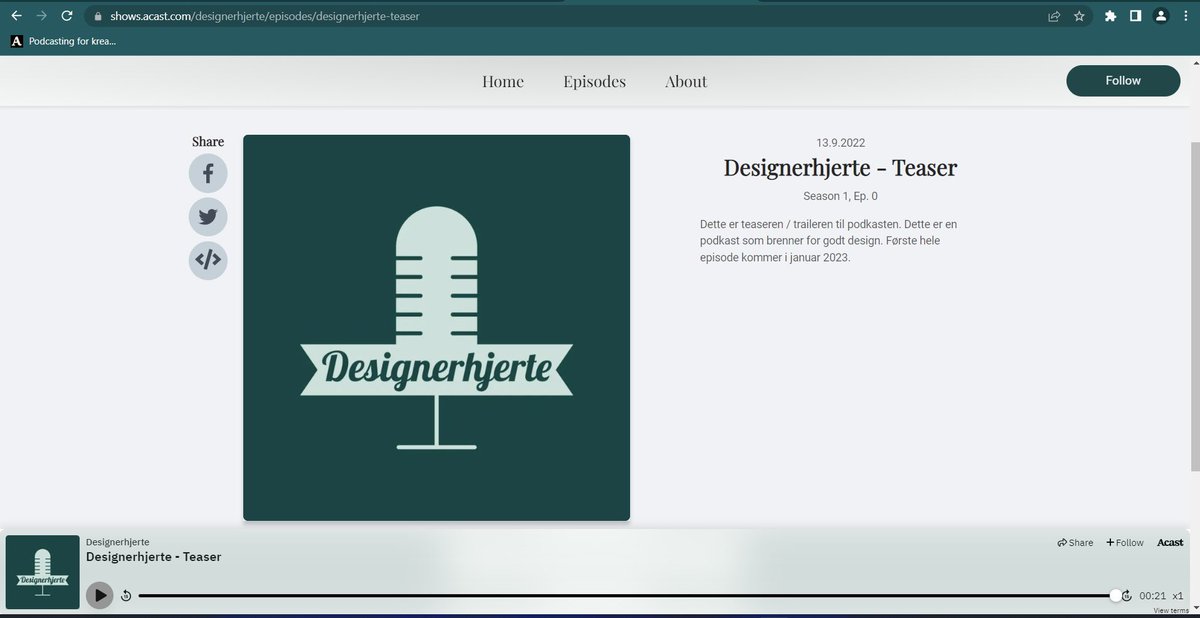Screen dimensions: 1200x618
Task: Click the dark green Follow button
Action: [1123, 81]
